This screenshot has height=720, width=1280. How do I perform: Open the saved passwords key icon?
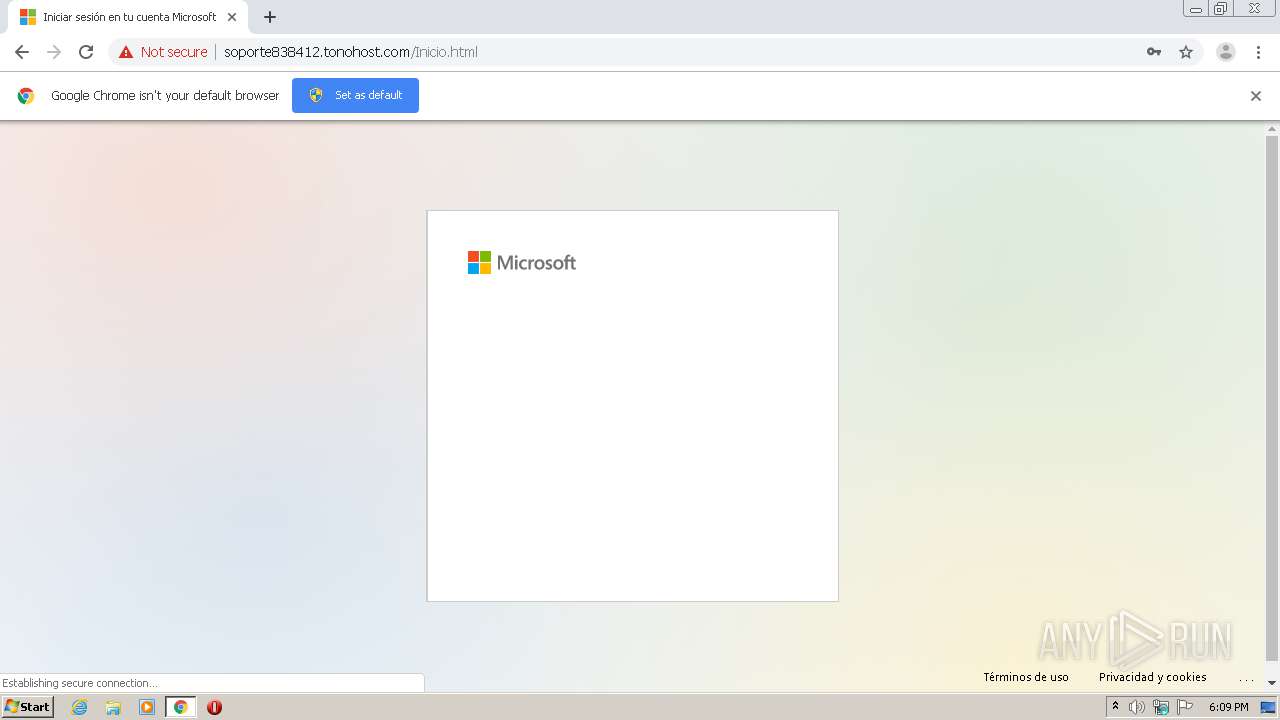coord(1154,52)
